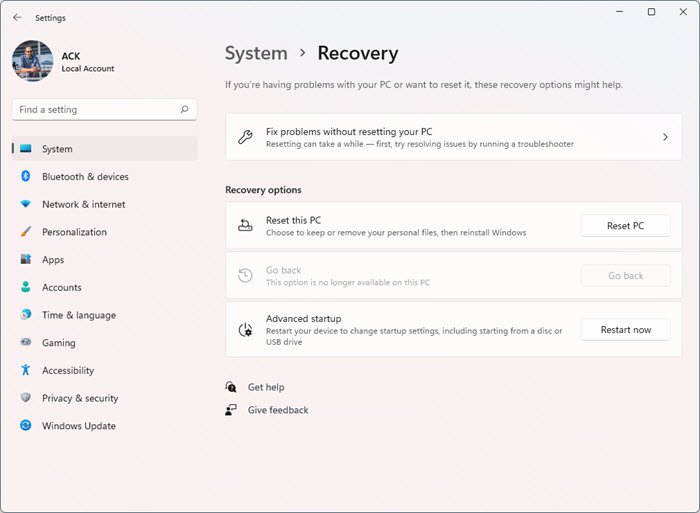Click the Restart now button
The image size is (700, 513).
pyautogui.click(x=625, y=330)
